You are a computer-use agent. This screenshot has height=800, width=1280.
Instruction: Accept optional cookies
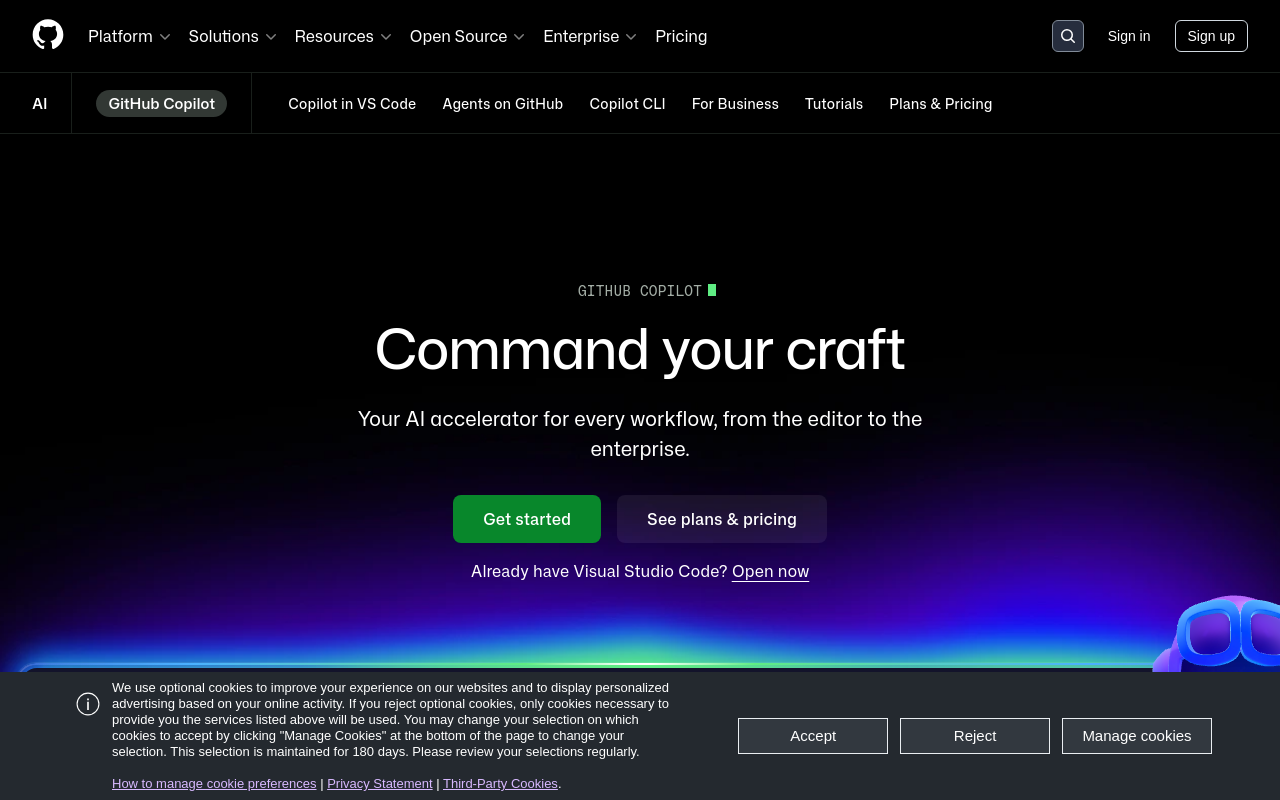813,736
